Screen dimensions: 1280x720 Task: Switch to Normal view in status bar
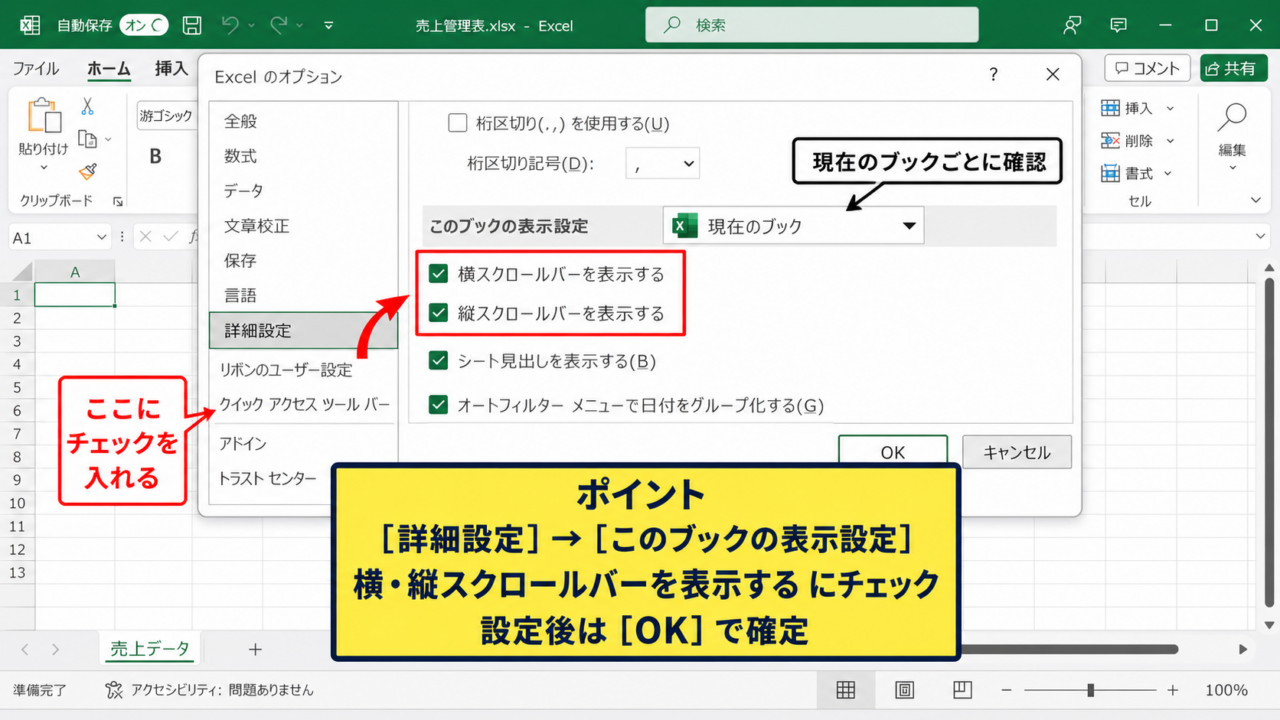pos(846,690)
